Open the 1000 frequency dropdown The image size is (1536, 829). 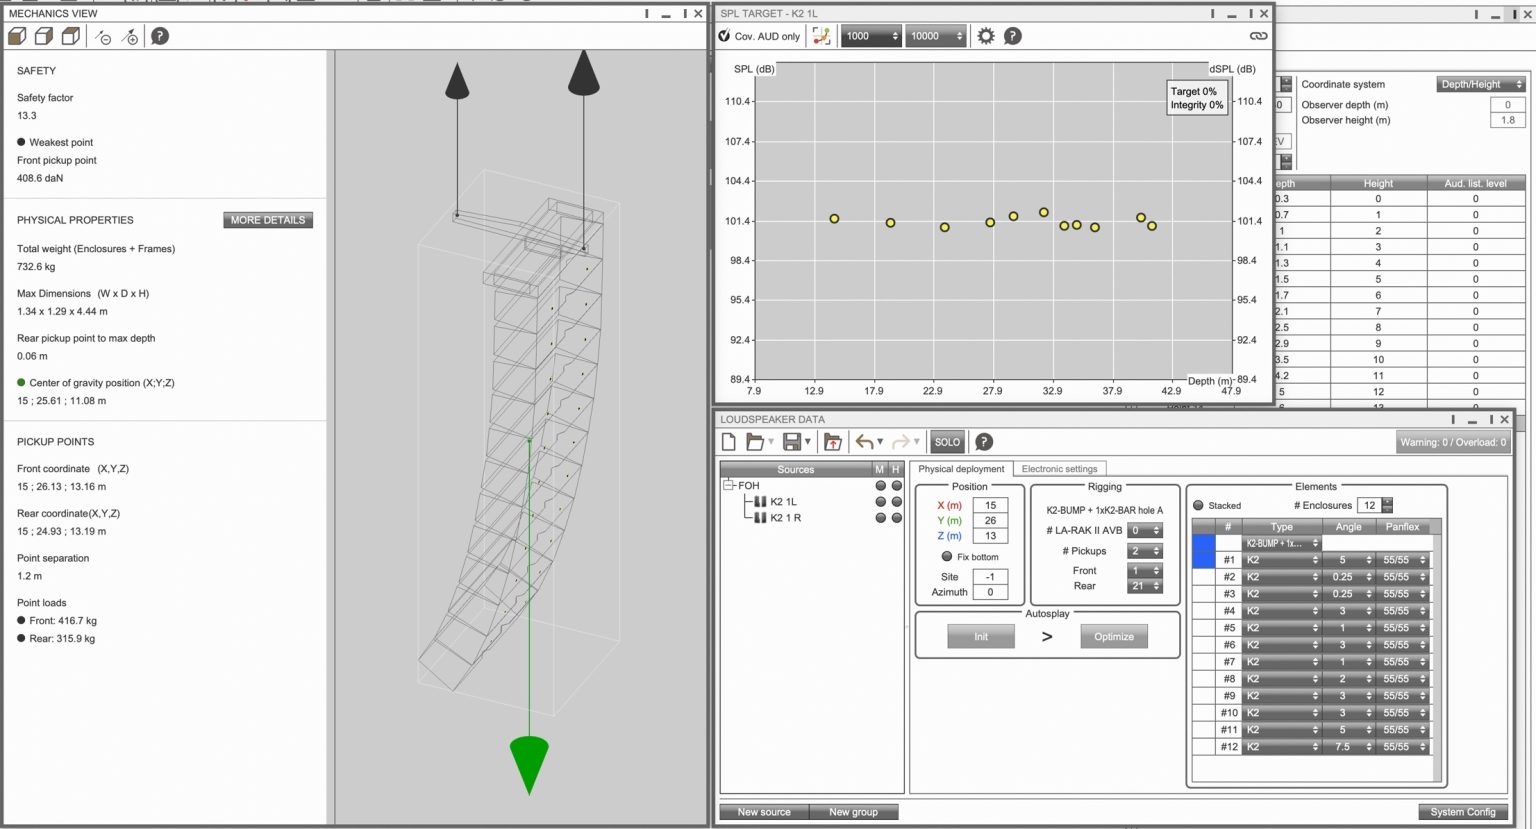tap(872, 36)
